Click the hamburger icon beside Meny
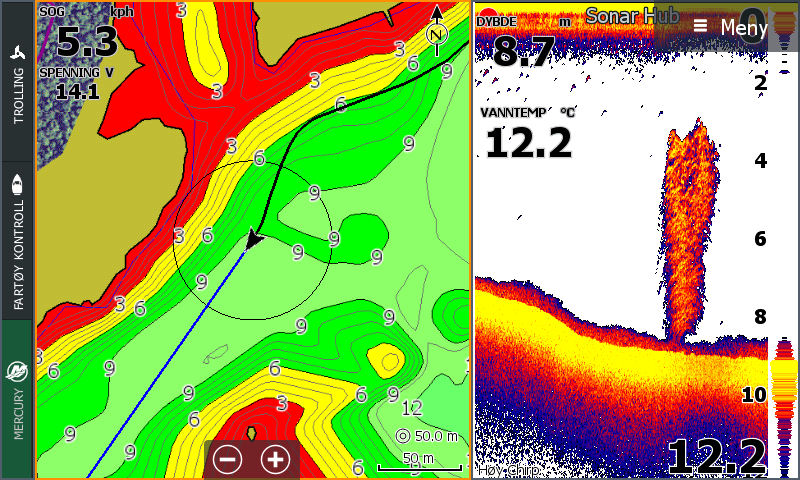 [x=700, y=26]
